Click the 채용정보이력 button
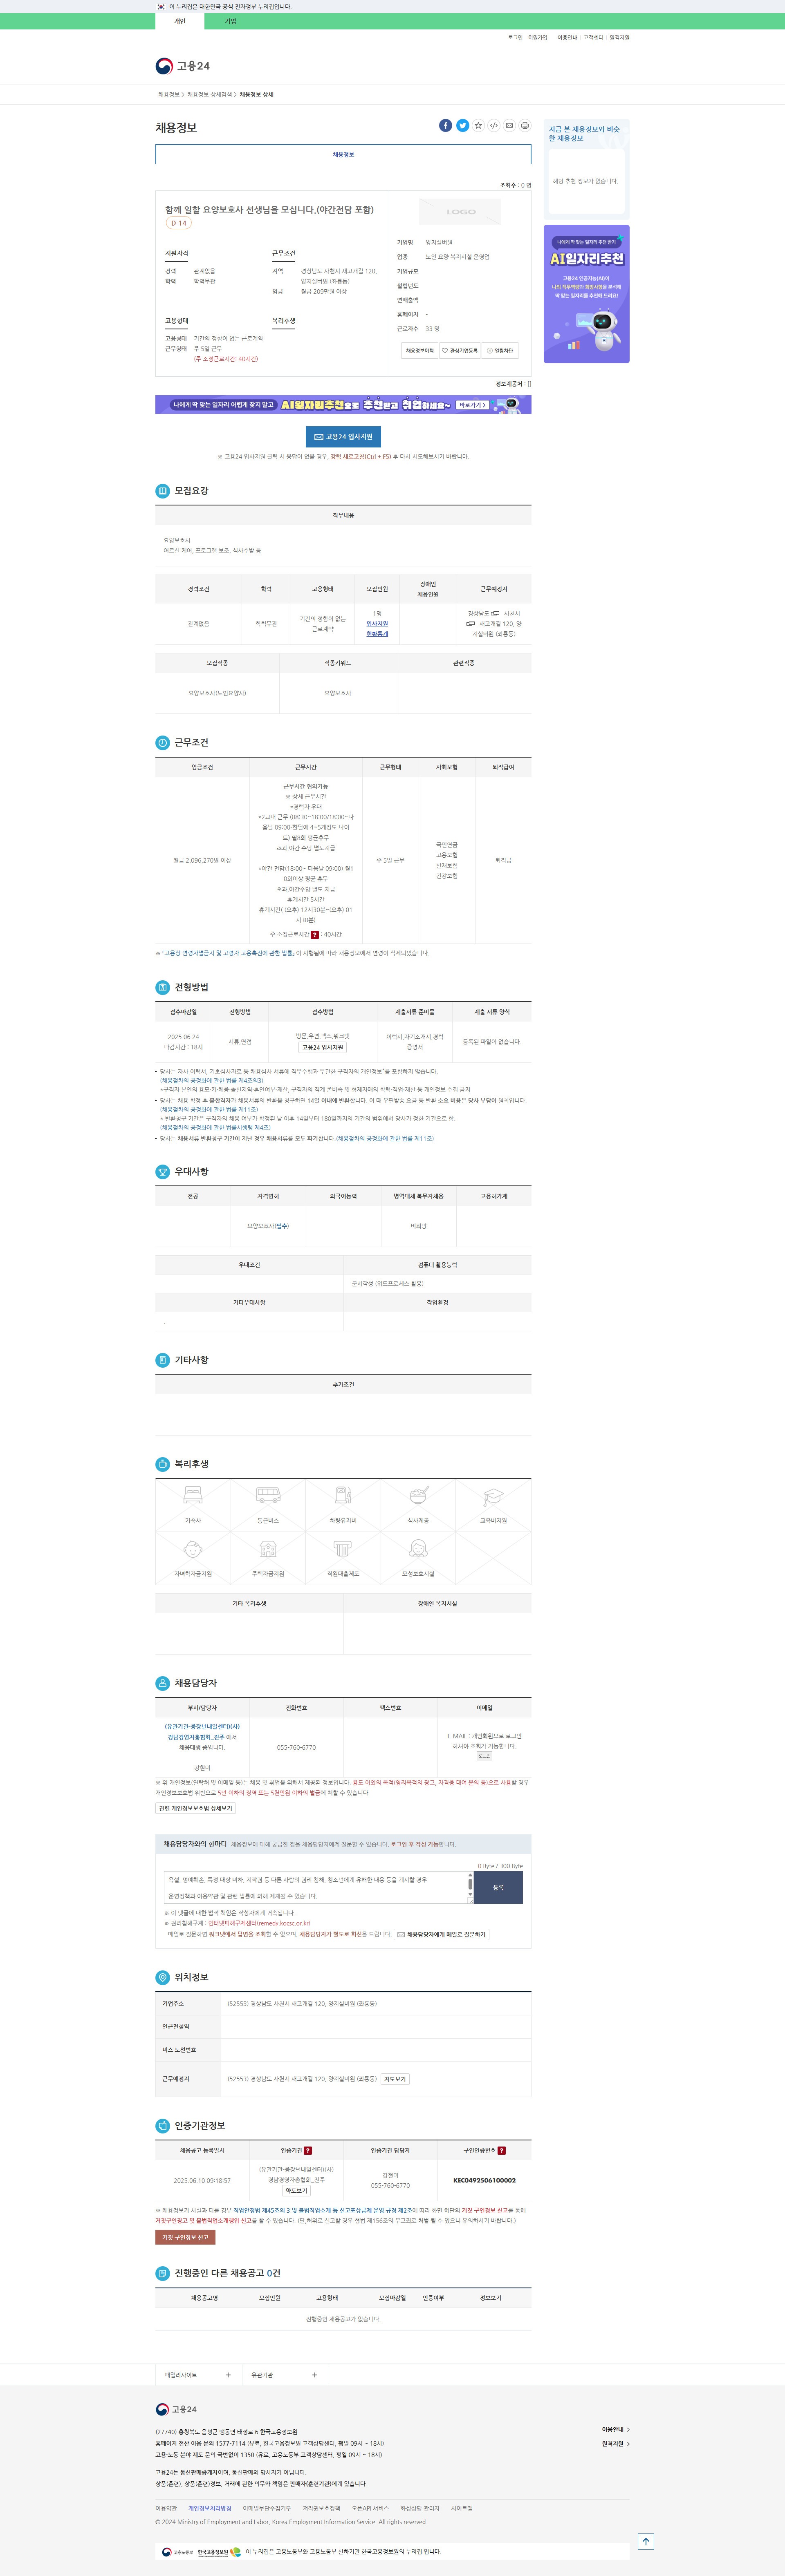 (x=420, y=351)
